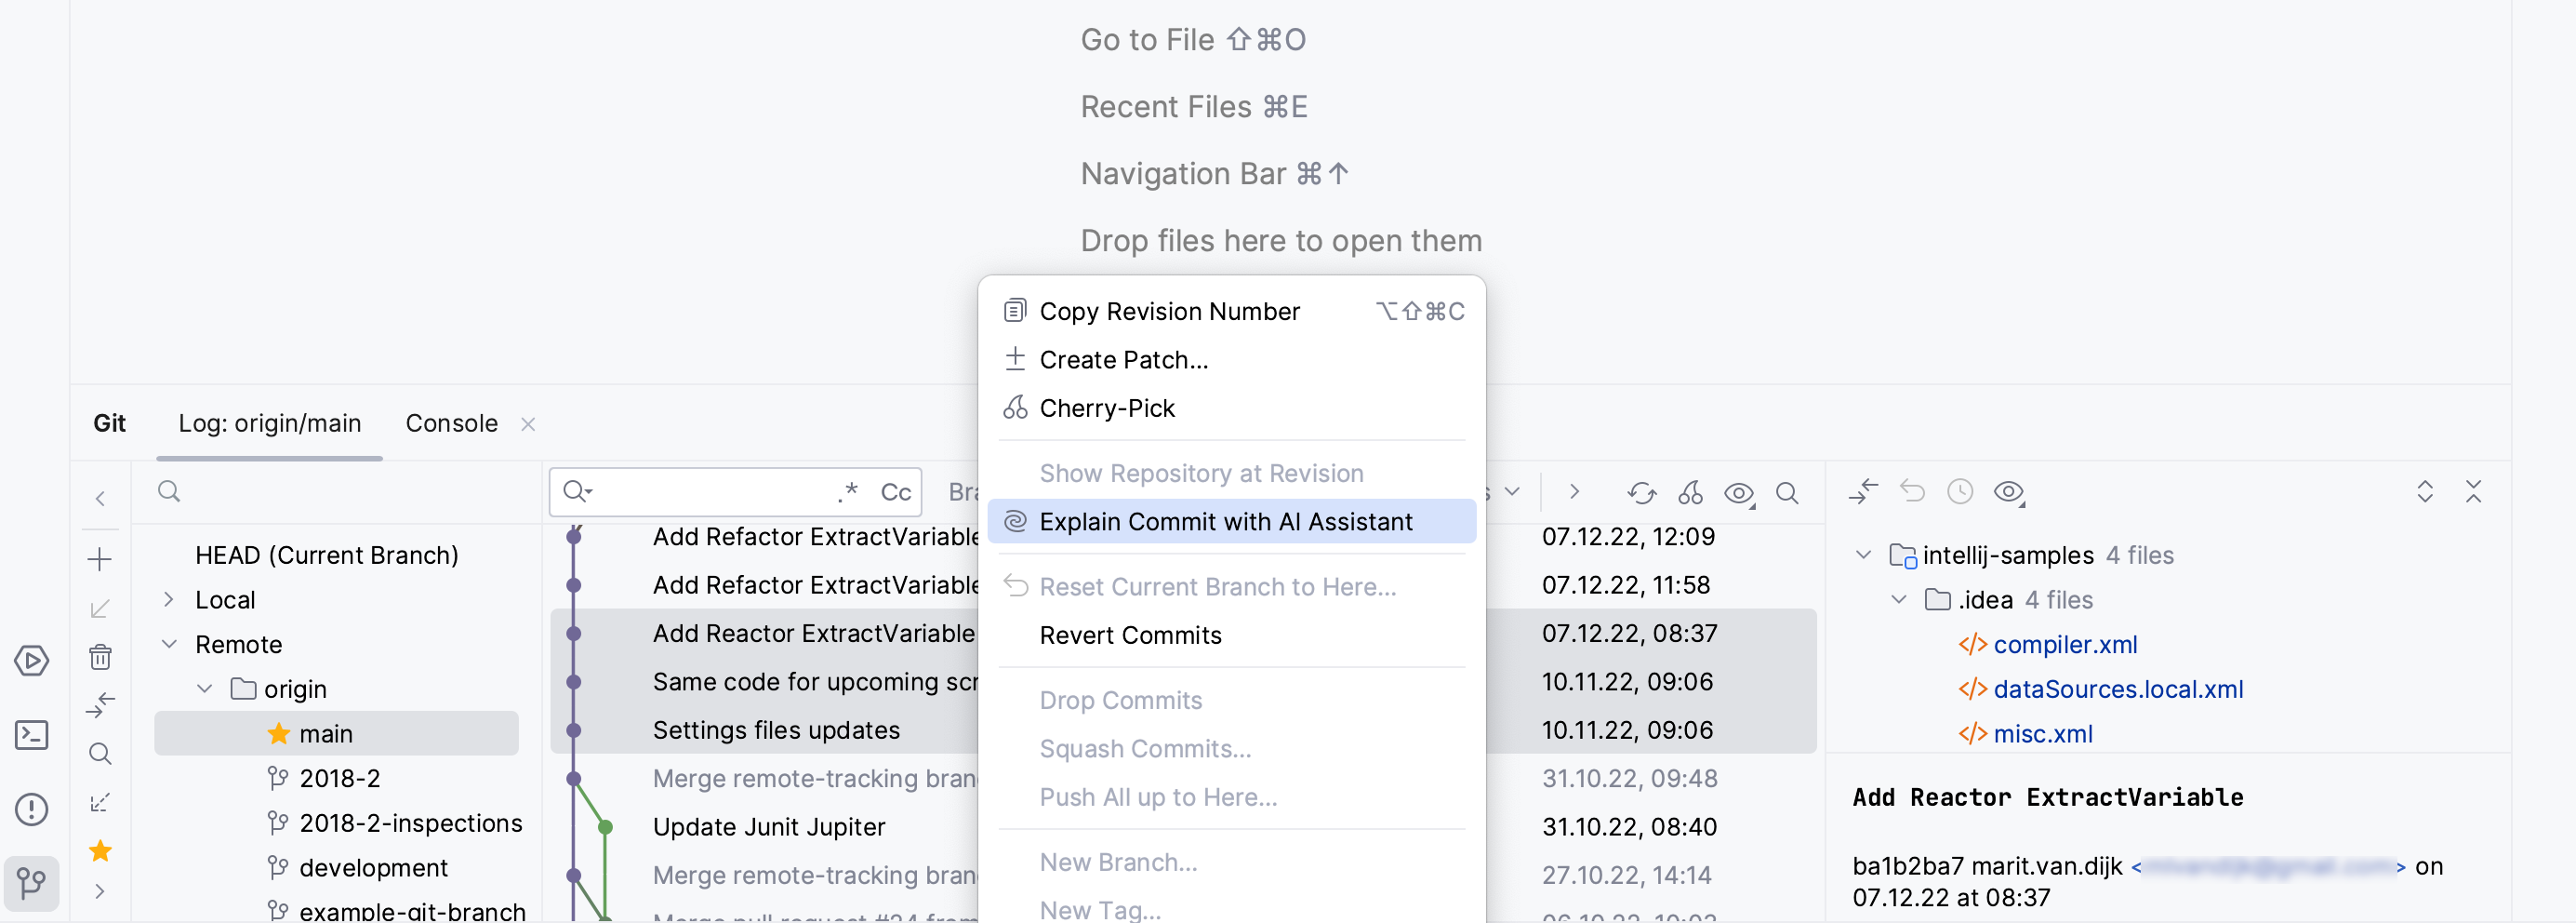The height and width of the screenshot is (923, 2576).
Task: Toggle case sensitivity with the Cc button
Action: click(895, 491)
